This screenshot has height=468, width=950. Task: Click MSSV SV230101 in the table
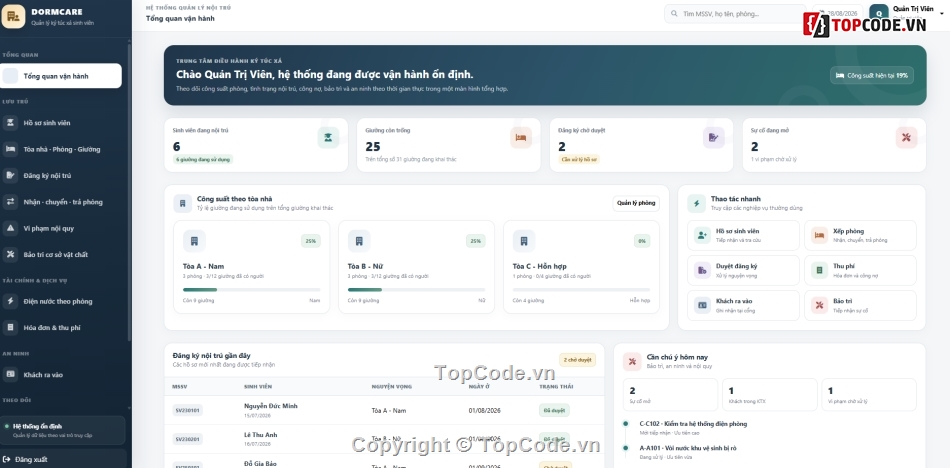tap(187, 410)
